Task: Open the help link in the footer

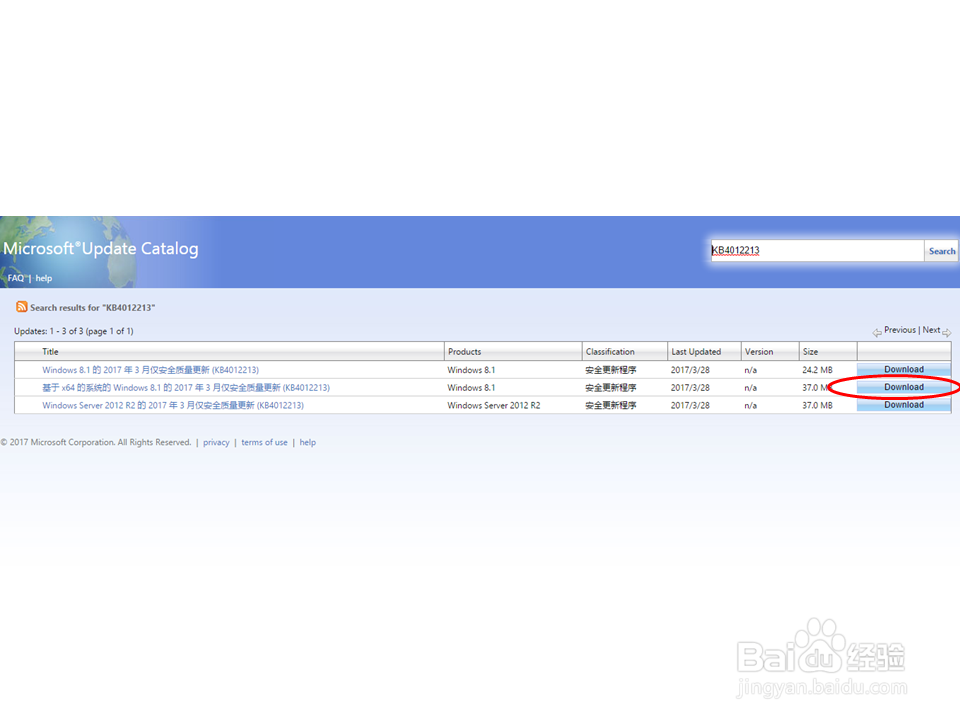Action: [307, 442]
